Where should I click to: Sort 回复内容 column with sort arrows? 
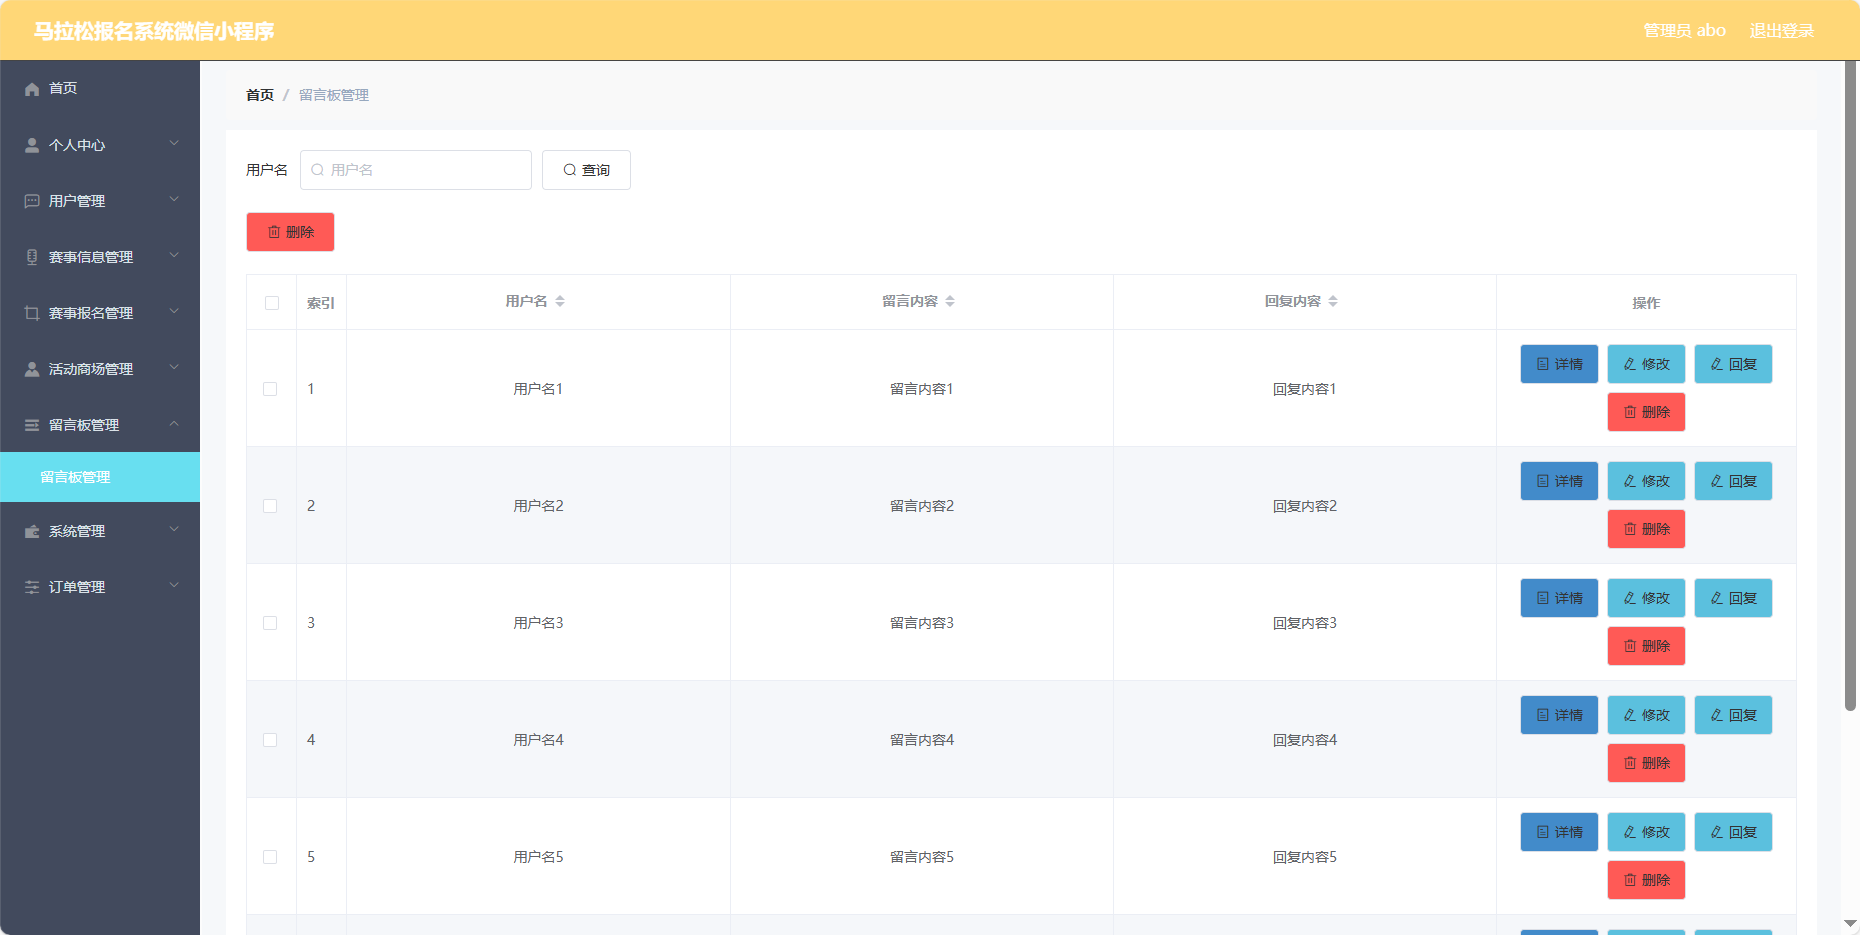(x=1333, y=301)
